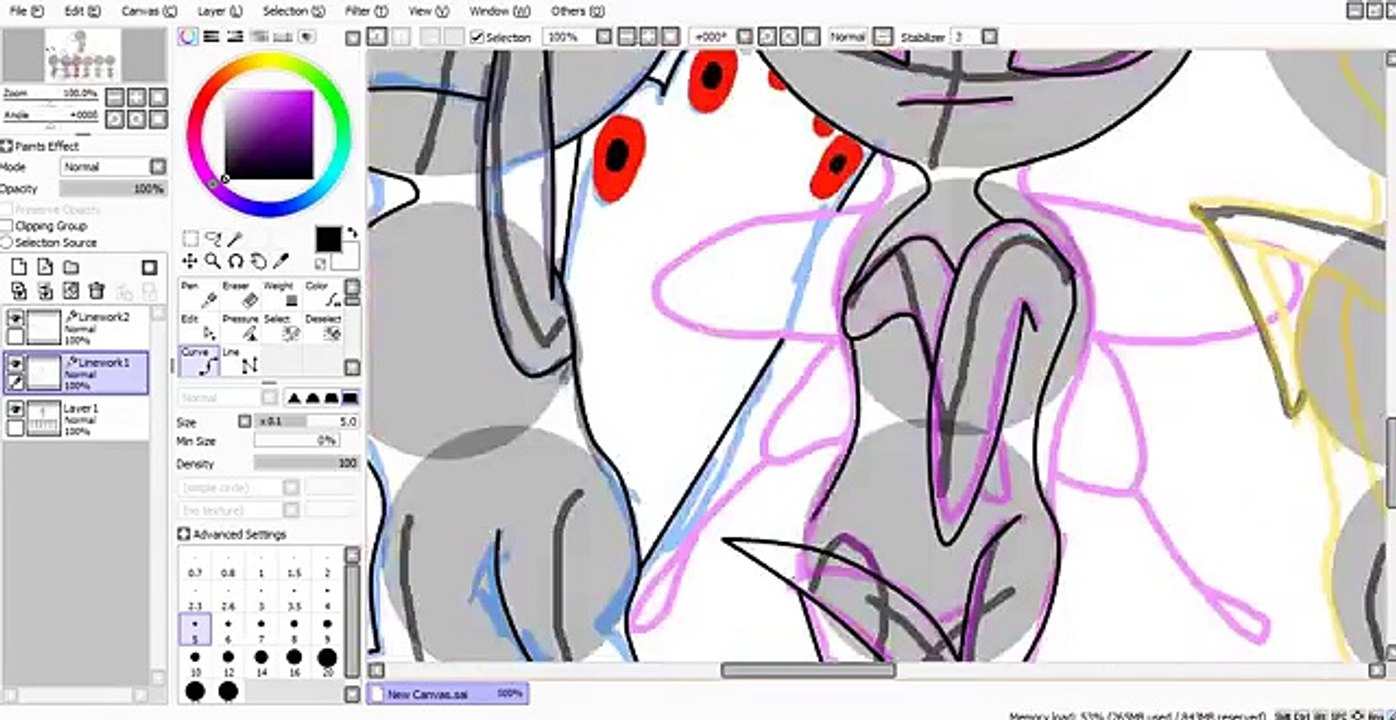Hide the Linework2 layer
1396x720 pixels.
[15, 319]
